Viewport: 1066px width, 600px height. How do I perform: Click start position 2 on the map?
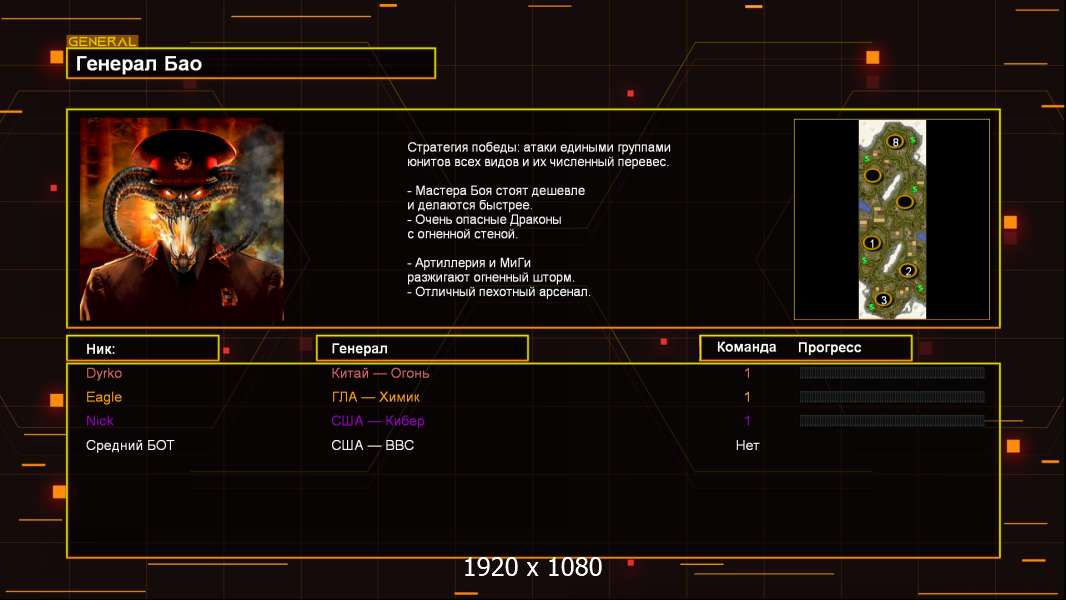908,270
